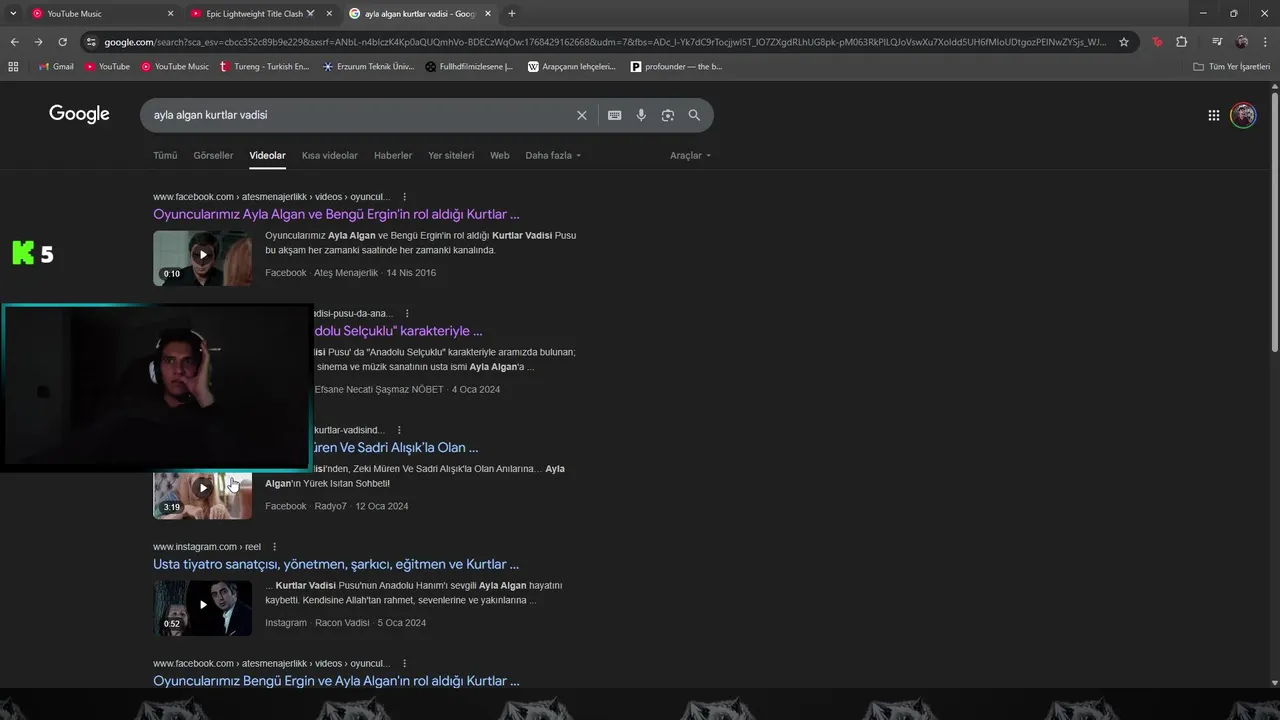Viewport: 1280px width, 720px height.
Task: Reload the current page
Action: pyautogui.click(x=62, y=42)
